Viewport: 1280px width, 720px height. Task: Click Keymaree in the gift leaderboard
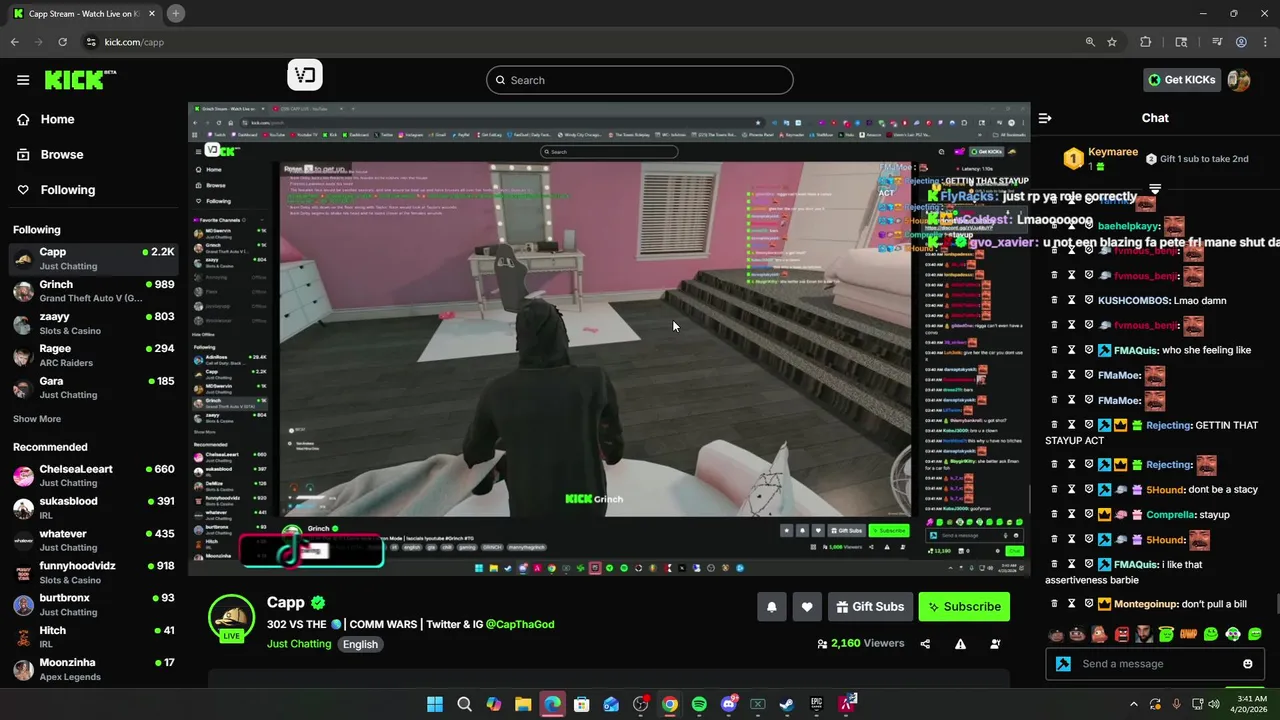pos(1112,152)
